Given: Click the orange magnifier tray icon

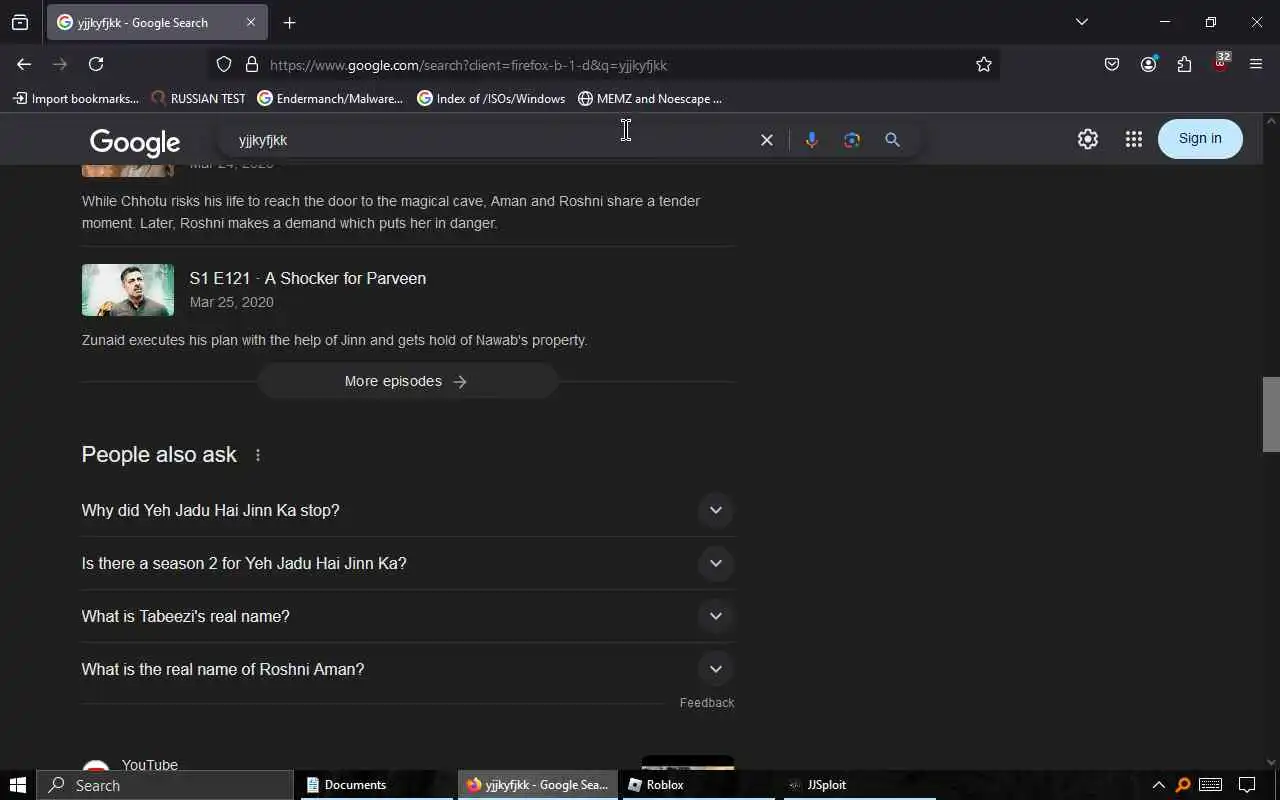Looking at the screenshot, I should 1183,785.
